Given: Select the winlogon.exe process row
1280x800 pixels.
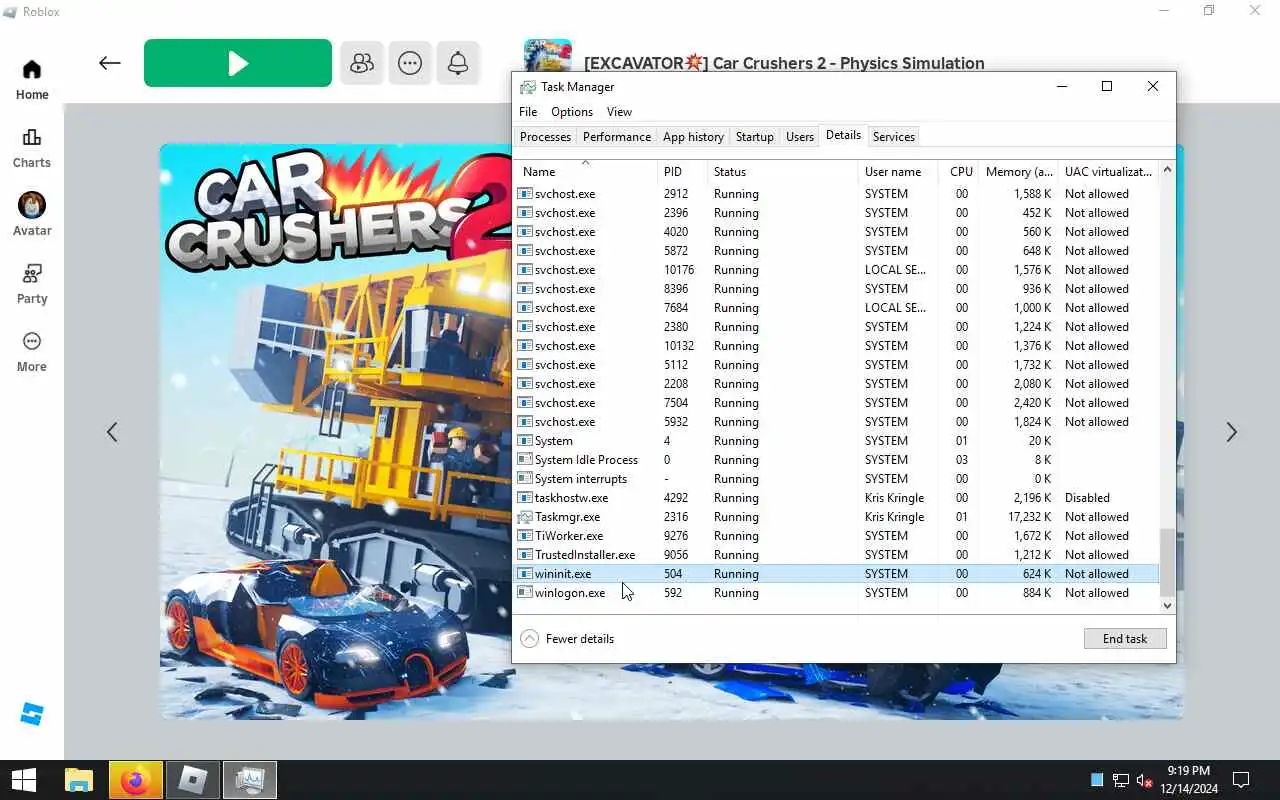Looking at the screenshot, I should tap(836, 593).
